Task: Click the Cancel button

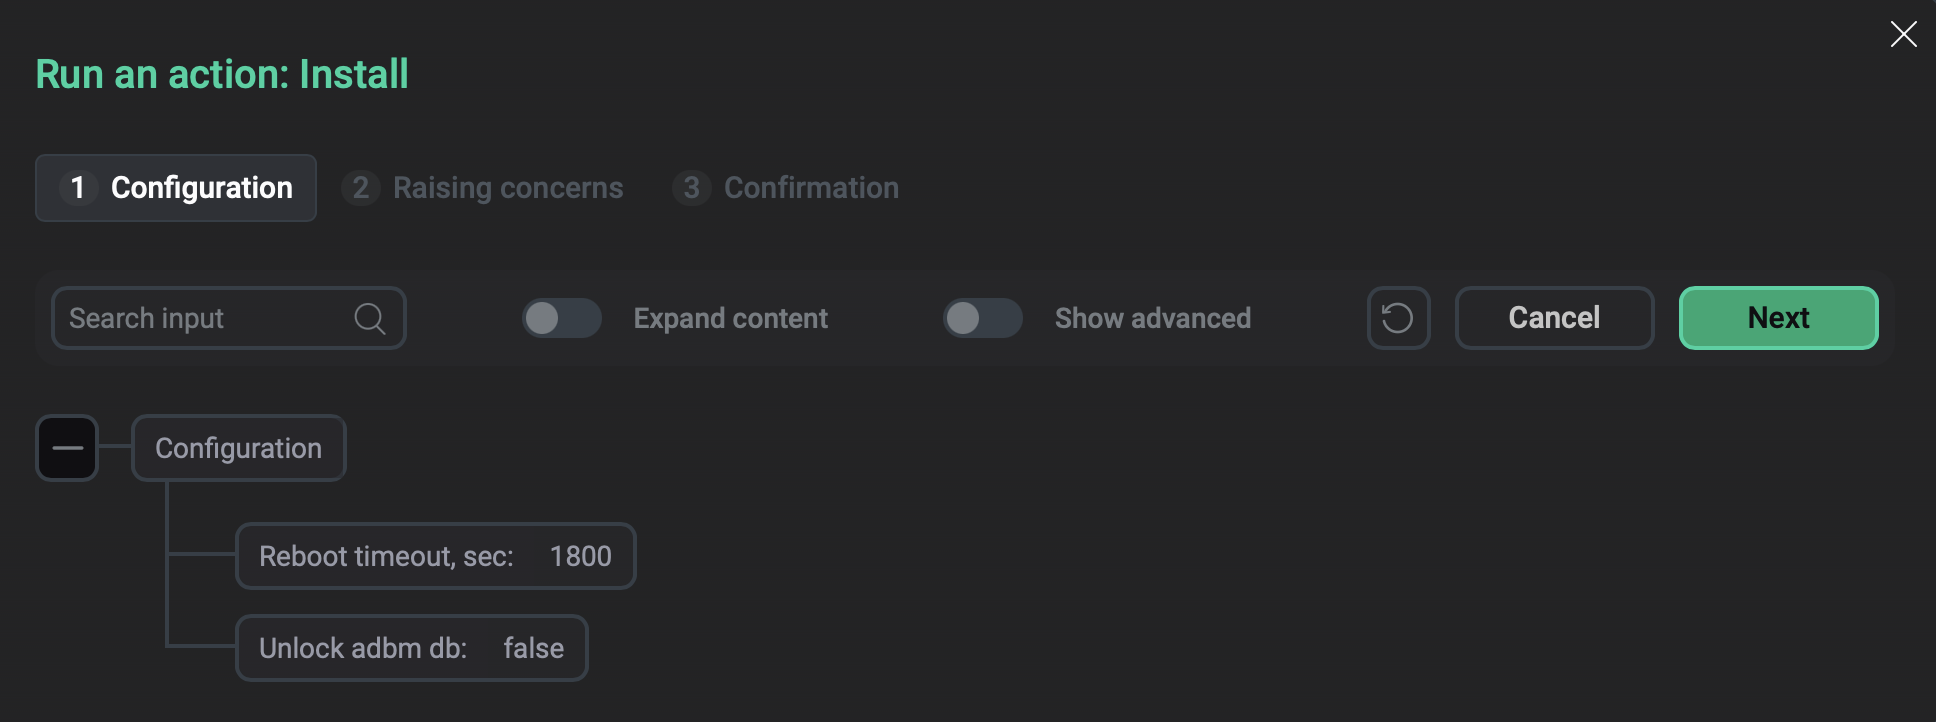Action: point(1553,318)
